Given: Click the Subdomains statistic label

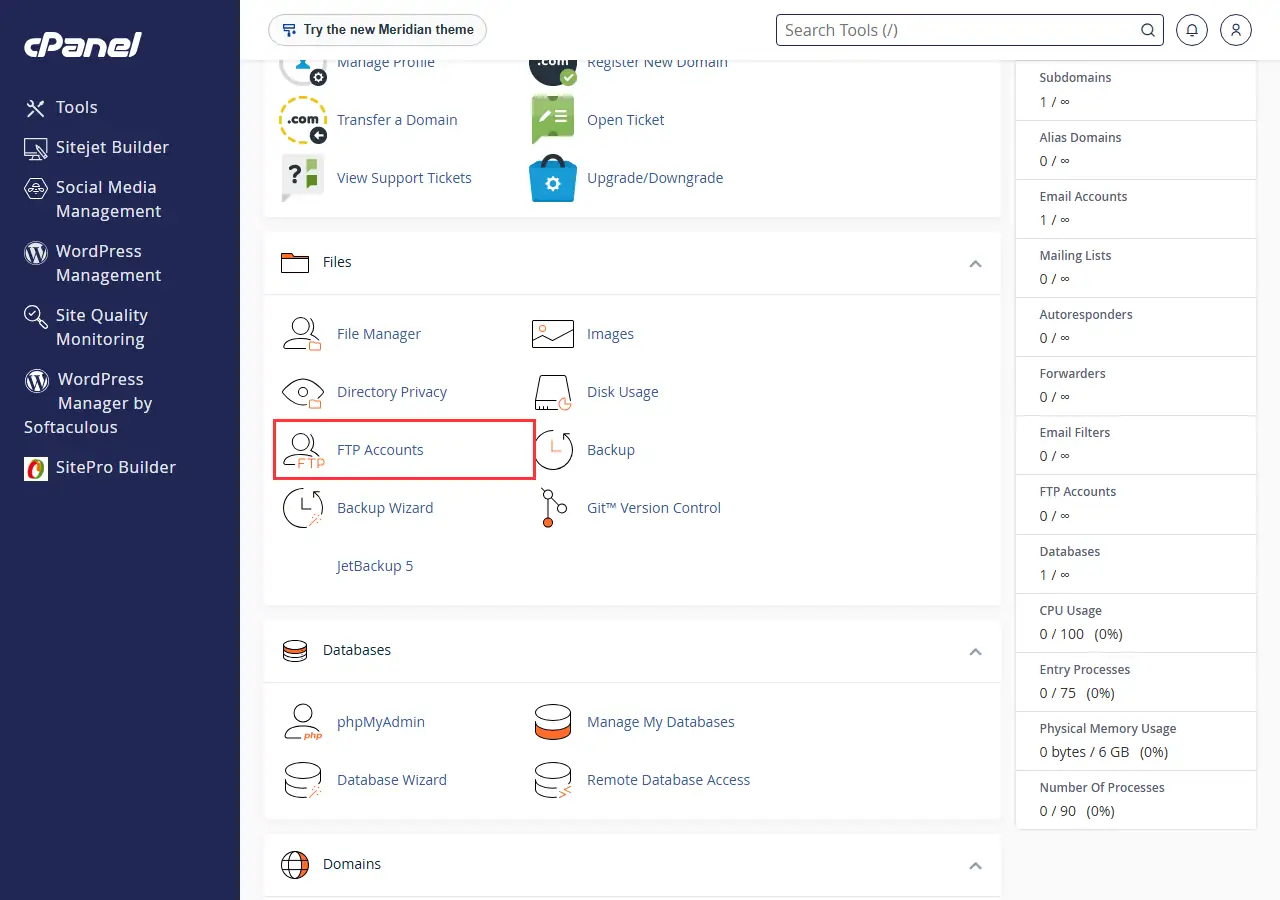Looking at the screenshot, I should [x=1075, y=77].
